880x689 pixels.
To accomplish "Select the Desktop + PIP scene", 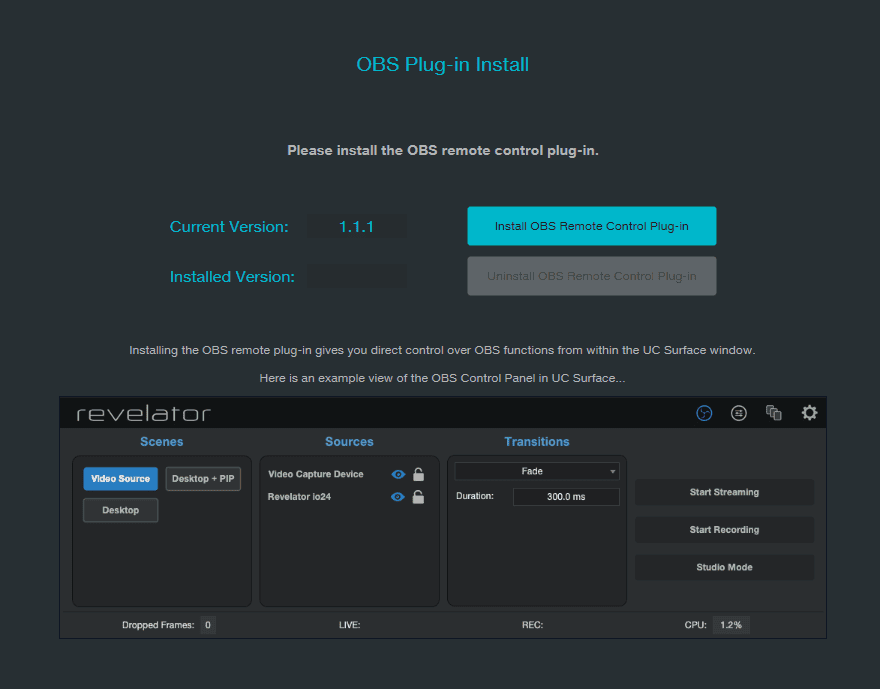I will click(203, 479).
